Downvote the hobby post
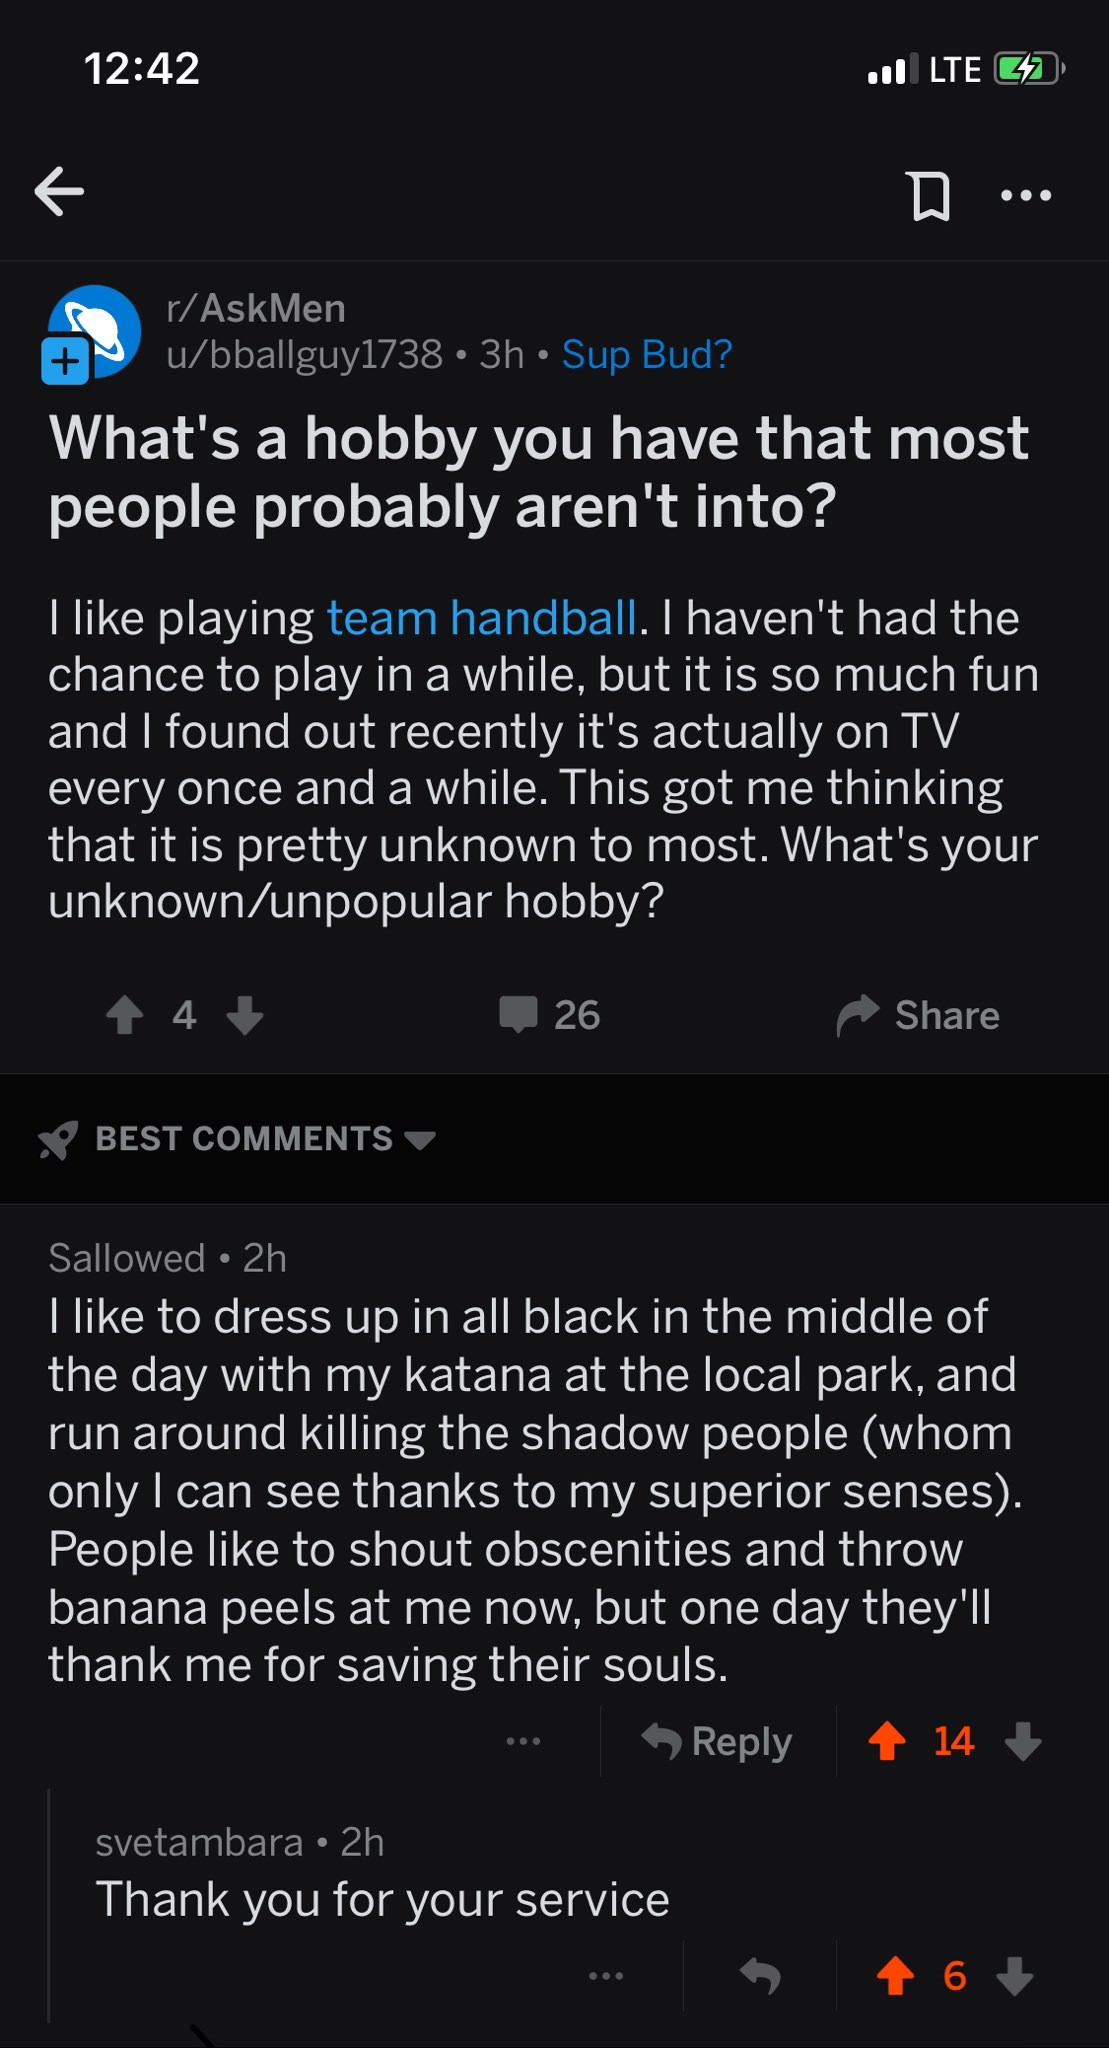This screenshot has height=2048, width=1109. pos(245,1015)
